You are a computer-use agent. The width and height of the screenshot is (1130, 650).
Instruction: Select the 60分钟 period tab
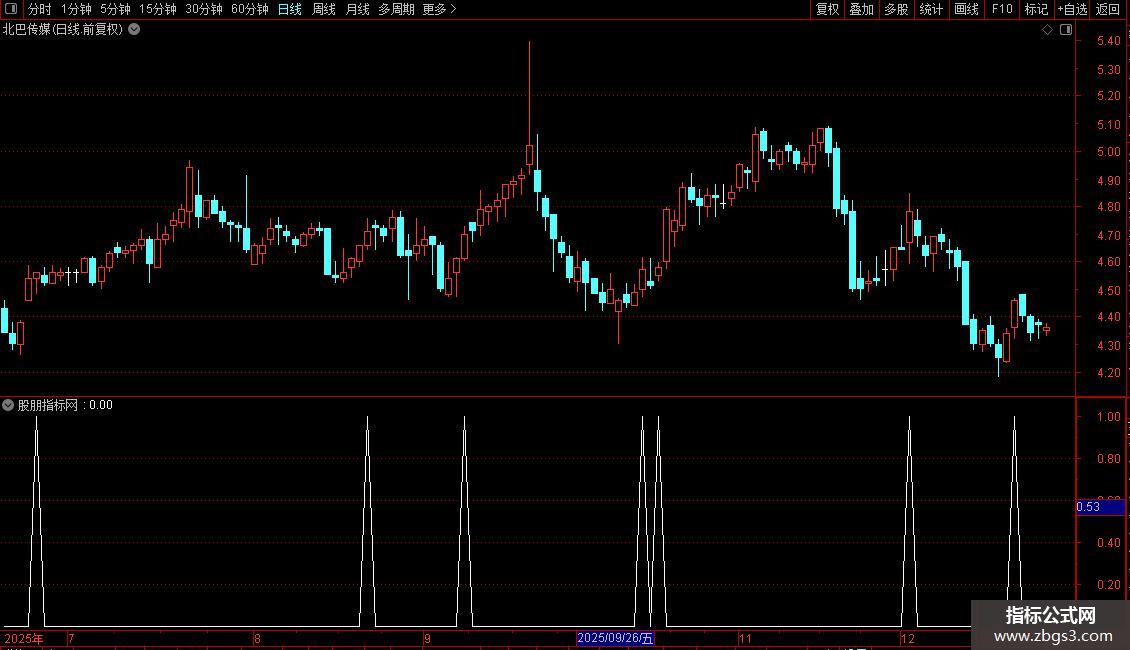point(250,9)
